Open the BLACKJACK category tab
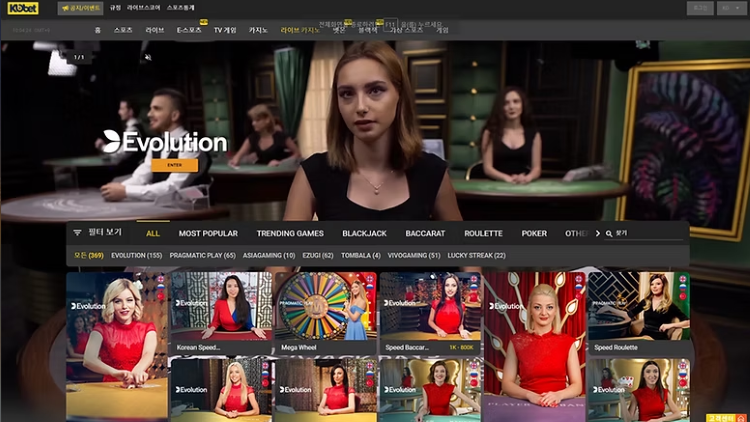Image resolution: width=750 pixels, height=422 pixels. [364, 233]
